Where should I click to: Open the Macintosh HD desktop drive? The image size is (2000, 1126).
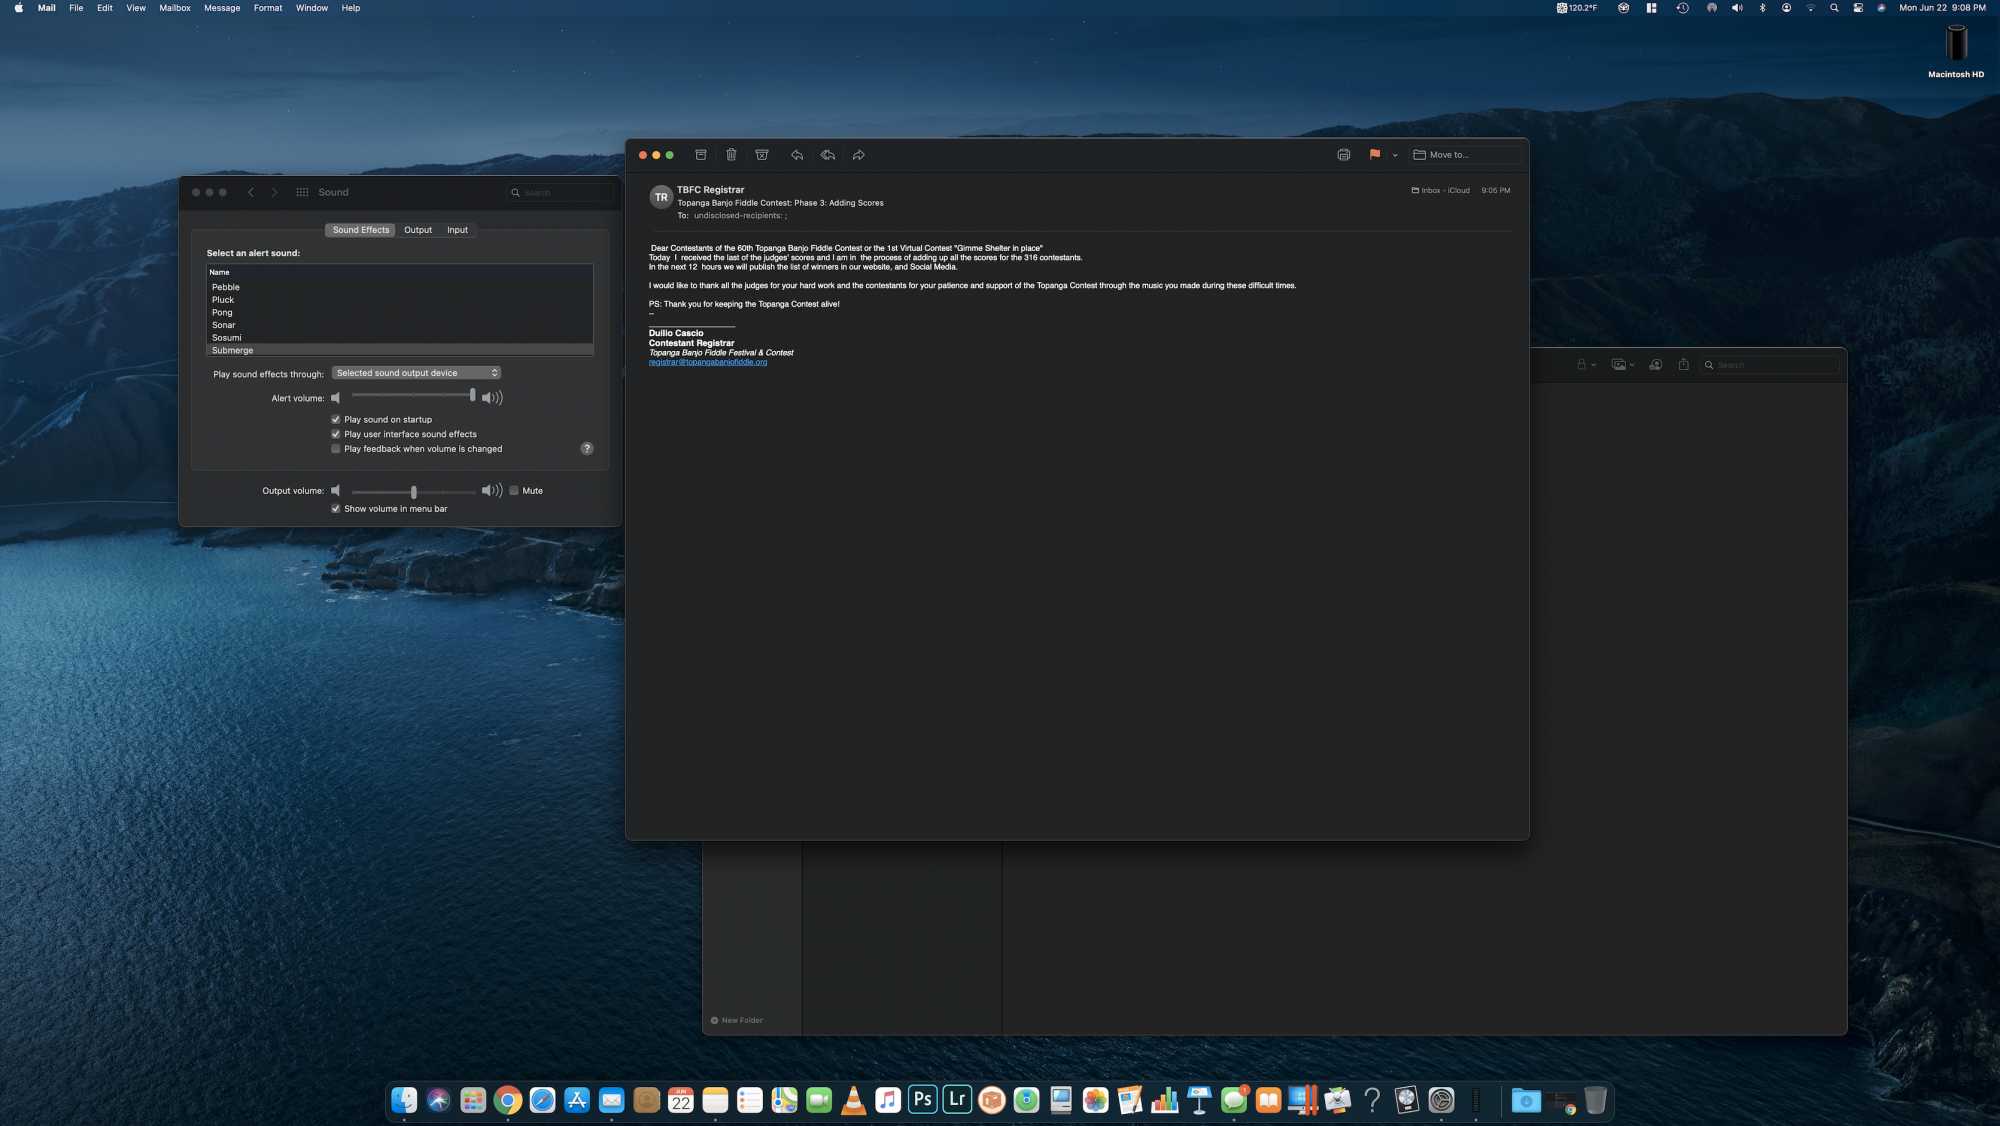[1956, 50]
